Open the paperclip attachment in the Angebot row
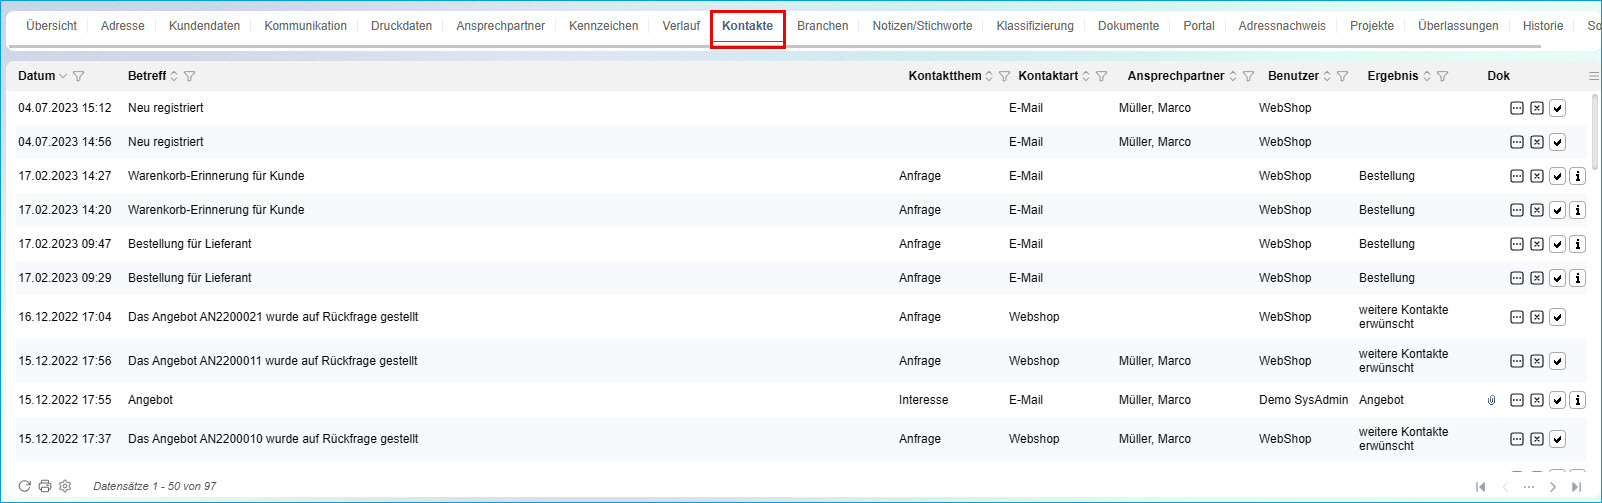 [x=1491, y=400]
